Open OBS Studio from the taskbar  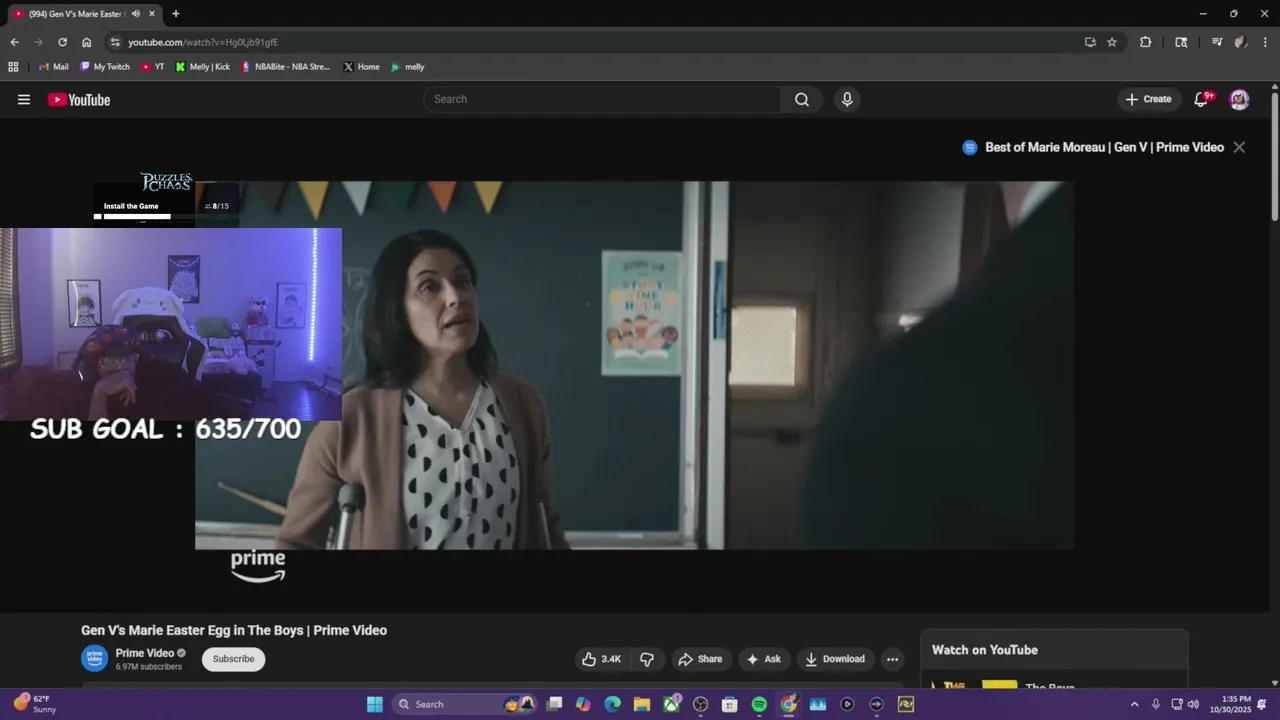701,704
